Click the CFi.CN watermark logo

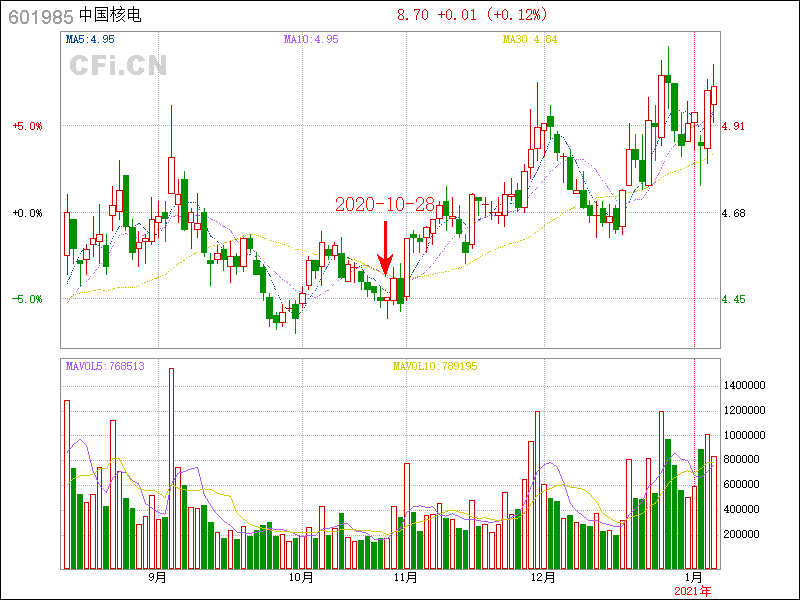118,65
